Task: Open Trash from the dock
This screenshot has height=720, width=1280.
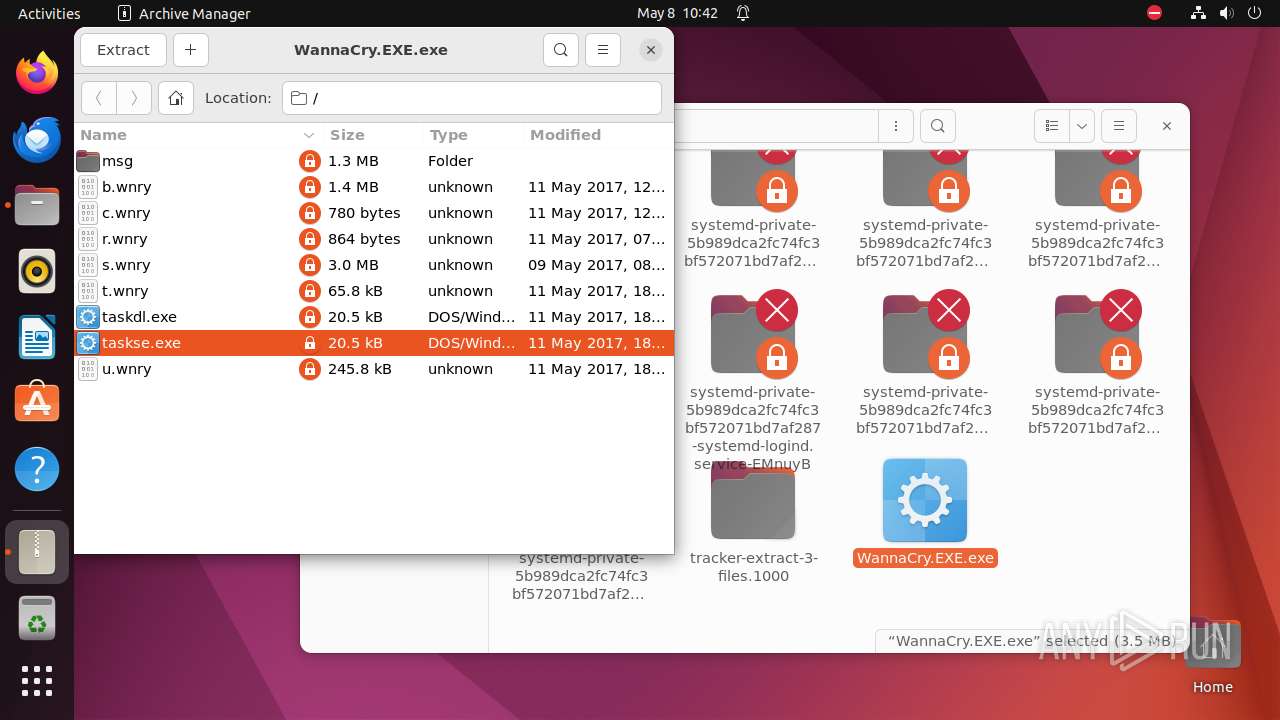Action: 37,619
